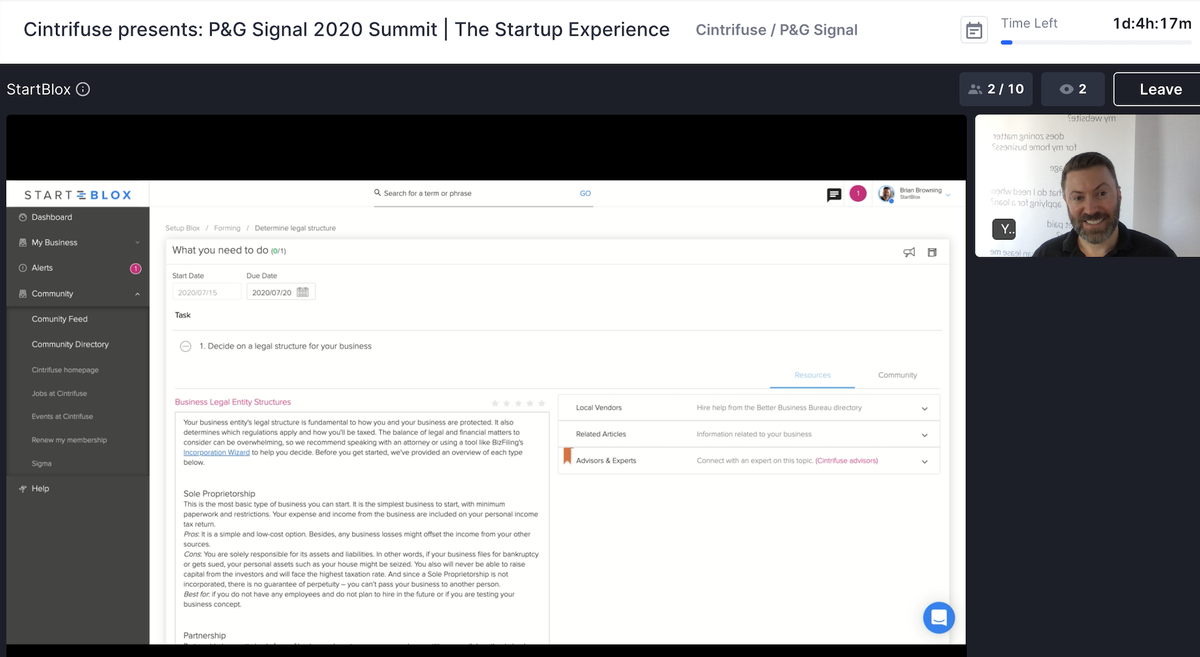Open Cintrifuse homepage link

pyautogui.click(x=65, y=369)
